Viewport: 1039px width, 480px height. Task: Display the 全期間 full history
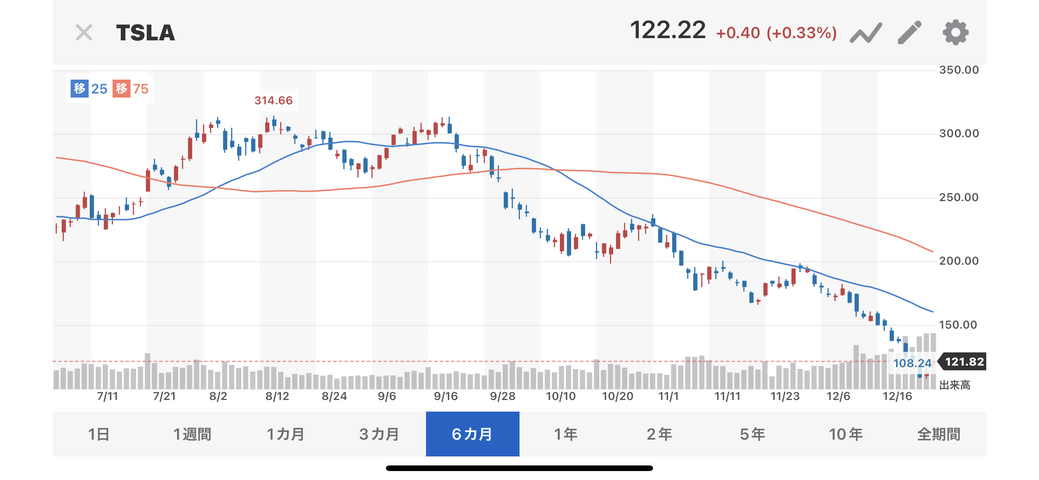939,434
